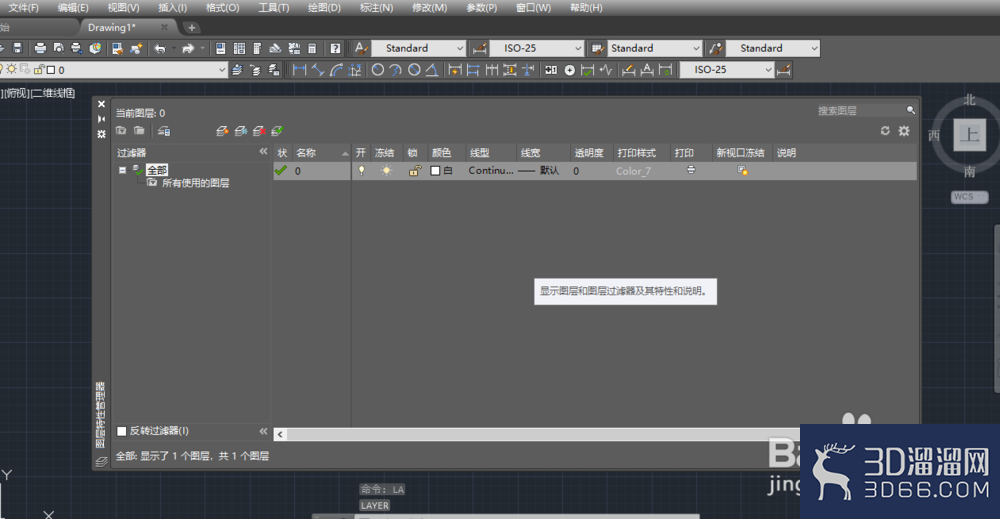Screen dimensions: 1000x519
Task: Open layer manager settings gear icon
Action: (x=904, y=131)
